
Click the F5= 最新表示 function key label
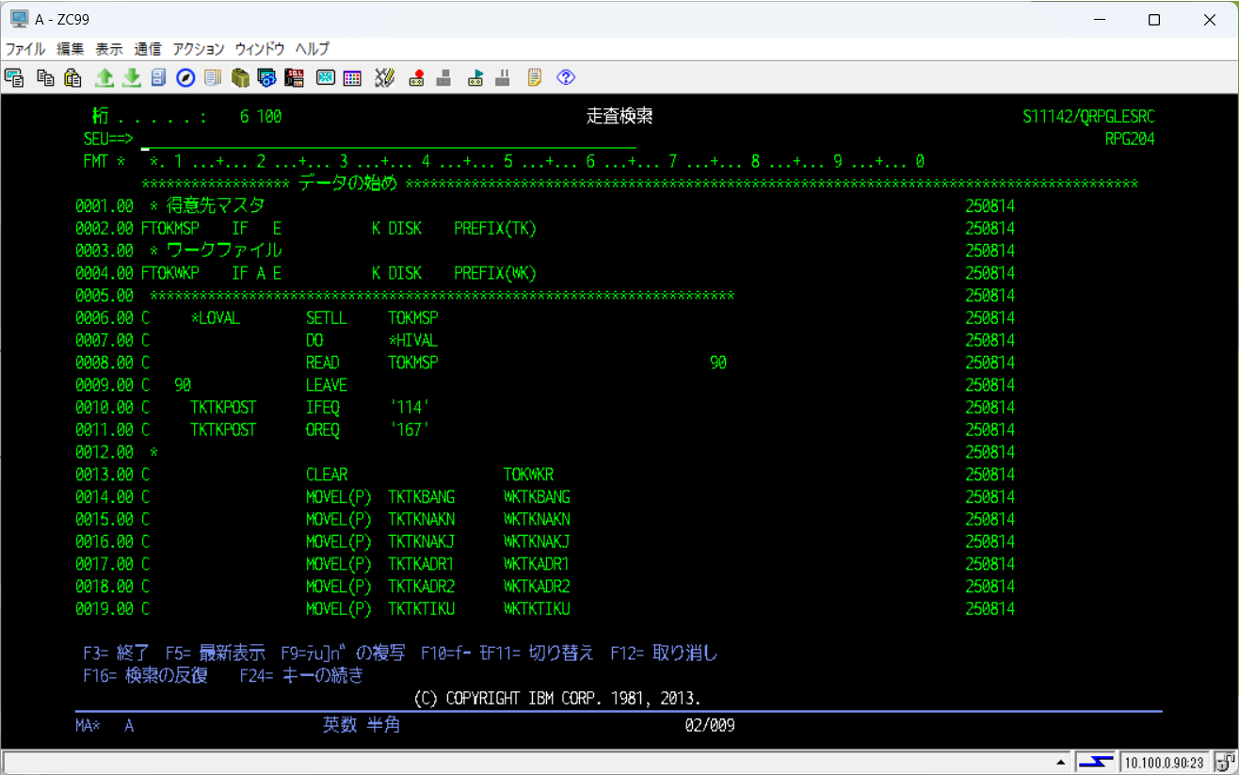pyautogui.click(x=216, y=653)
